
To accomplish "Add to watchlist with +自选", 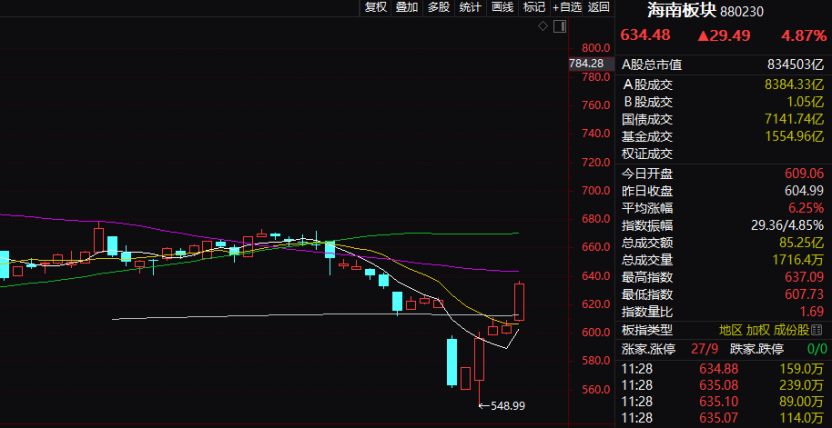I will pyautogui.click(x=567, y=7).
